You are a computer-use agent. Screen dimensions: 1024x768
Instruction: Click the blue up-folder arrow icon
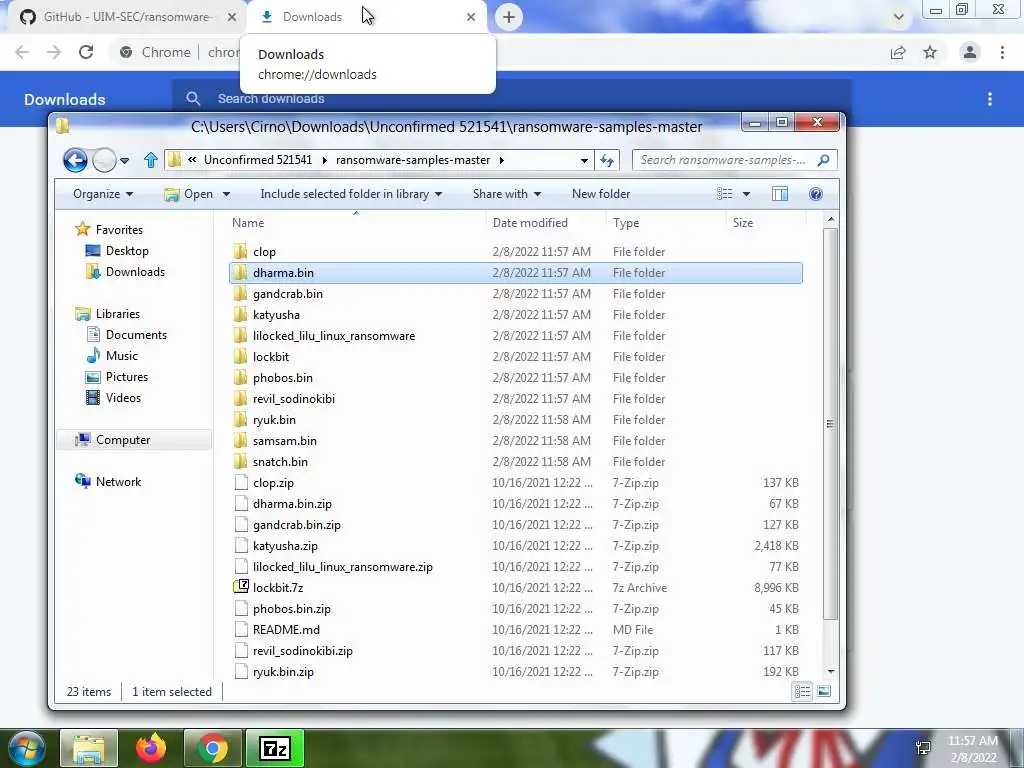(151, 160)
